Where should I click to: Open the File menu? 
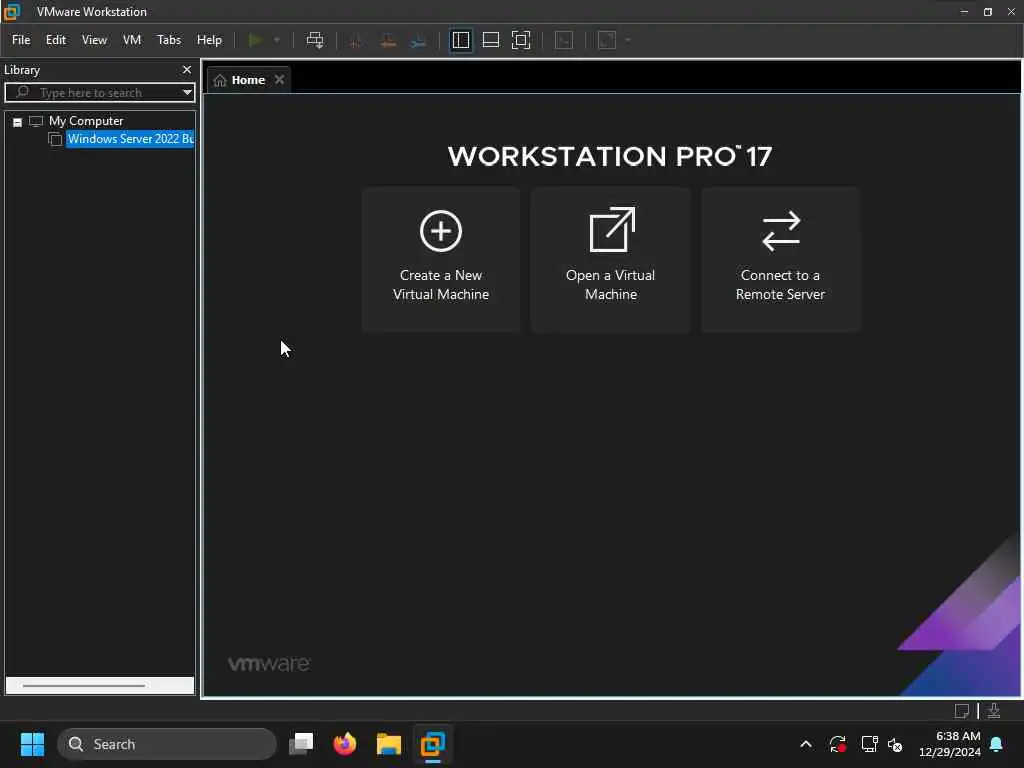coord(21,40)
